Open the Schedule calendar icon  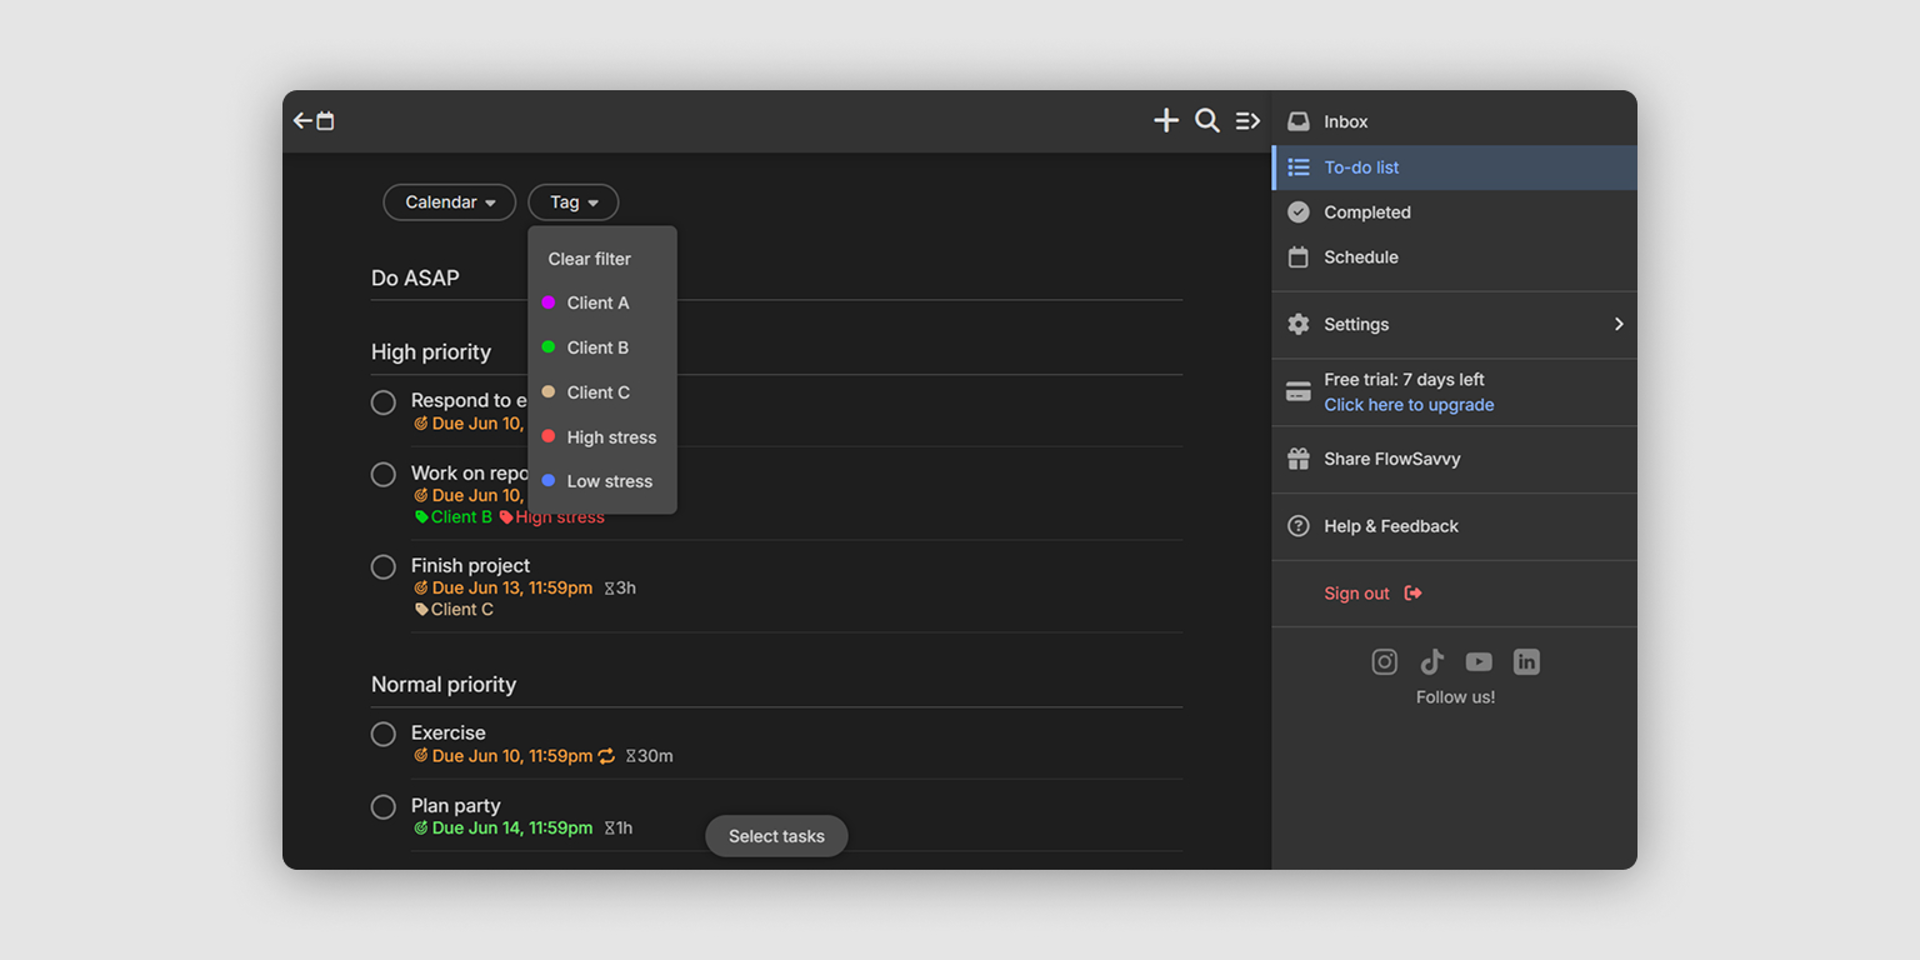click(x=1298, y=257)
